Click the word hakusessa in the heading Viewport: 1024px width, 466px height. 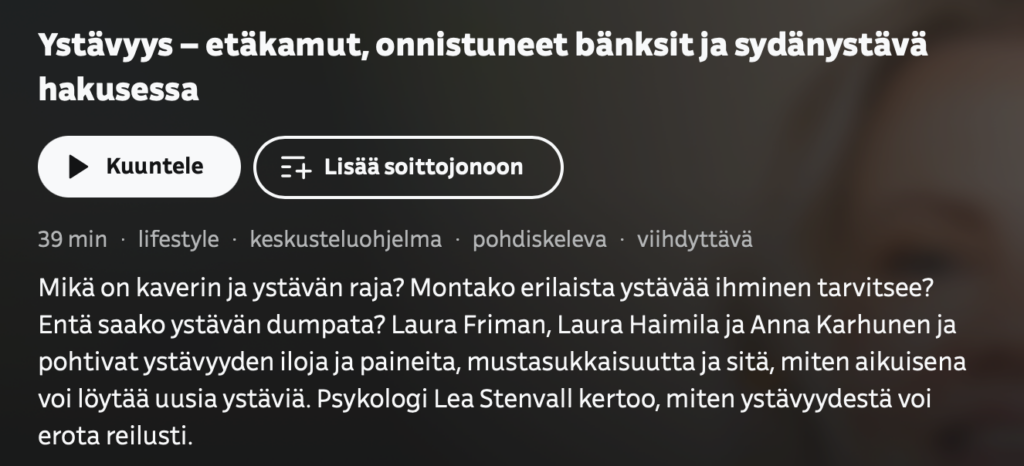[120, 89]
